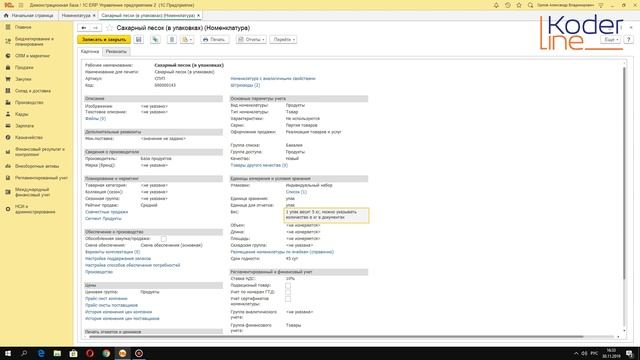640x360 pixels.
Task: Open Прайс-лист компании link
Action: coord(106,298)
